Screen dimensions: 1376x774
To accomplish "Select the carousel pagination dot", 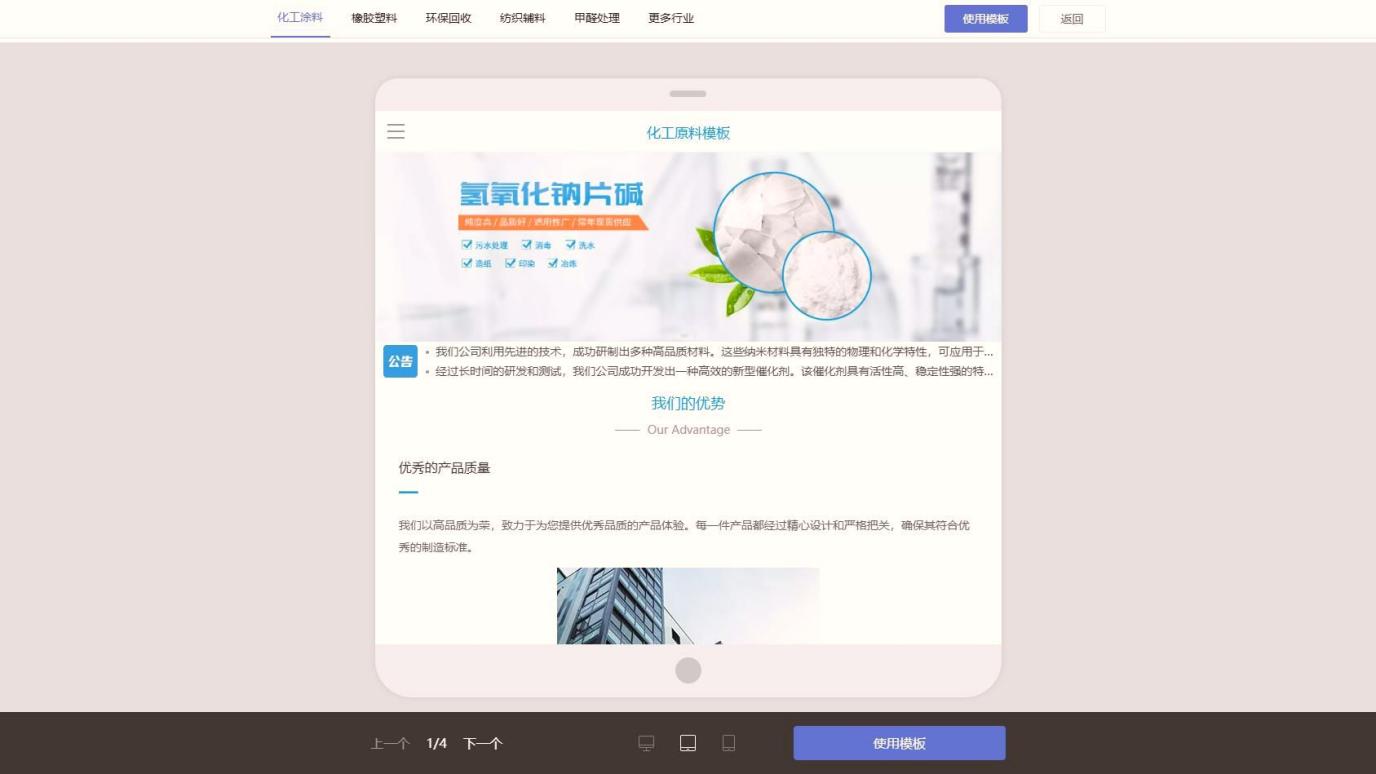I will tap(687, 670).
